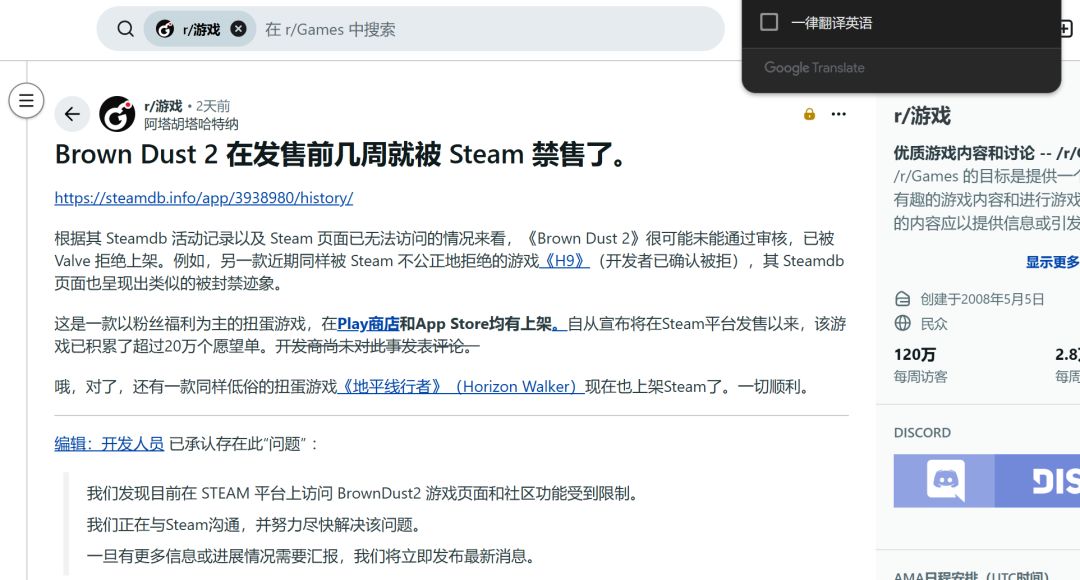This screenshot has height=580, width=1080.
Task: Open the Discord banner image
Action: tap(986, 481)
